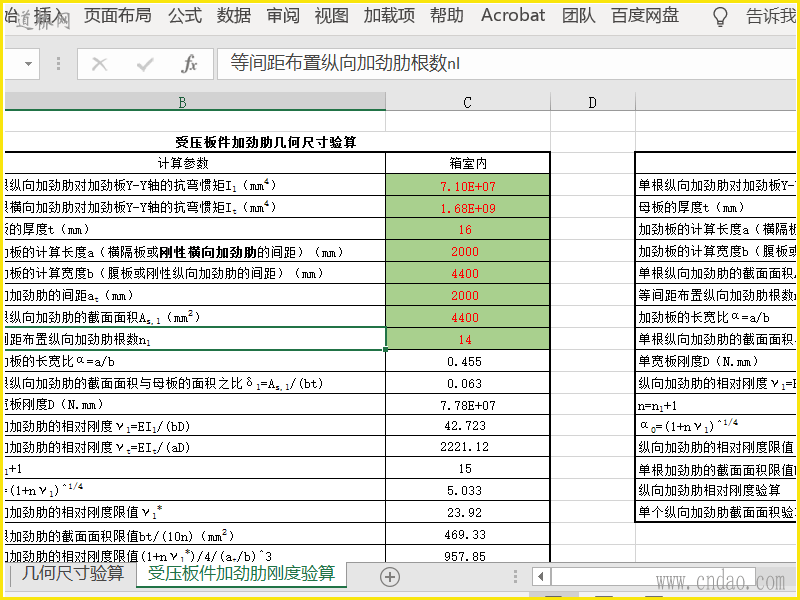Select the 4400 cell in the 计算宽度b row

468,273
